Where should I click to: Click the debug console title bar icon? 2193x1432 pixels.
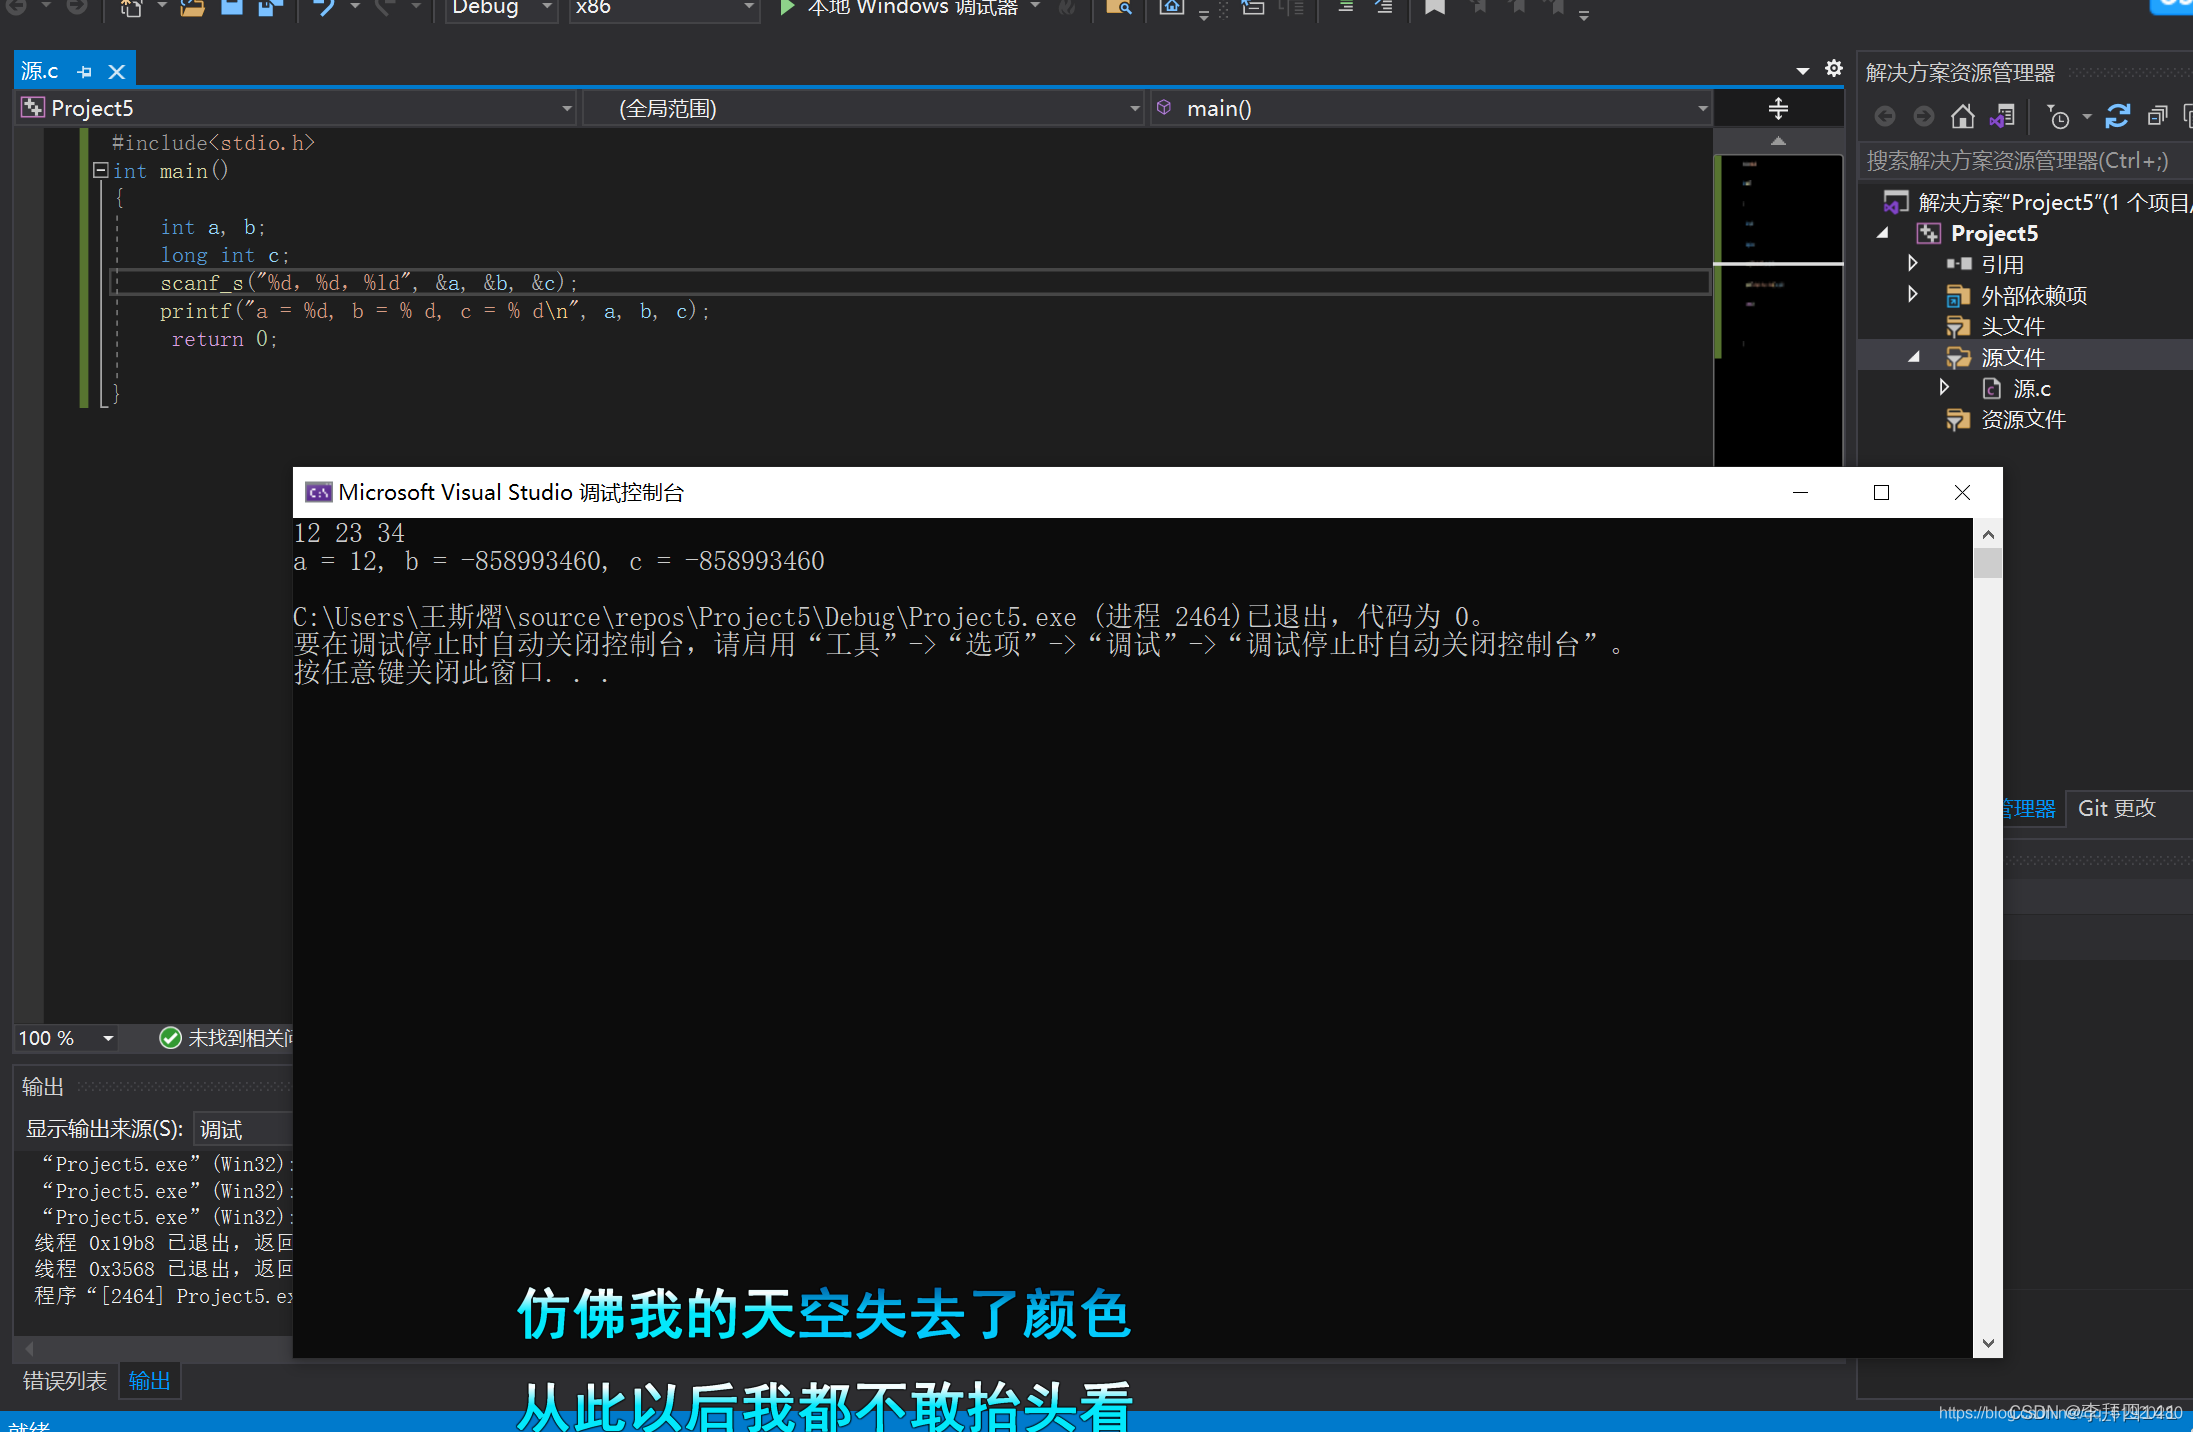click(x=318, y=492)
